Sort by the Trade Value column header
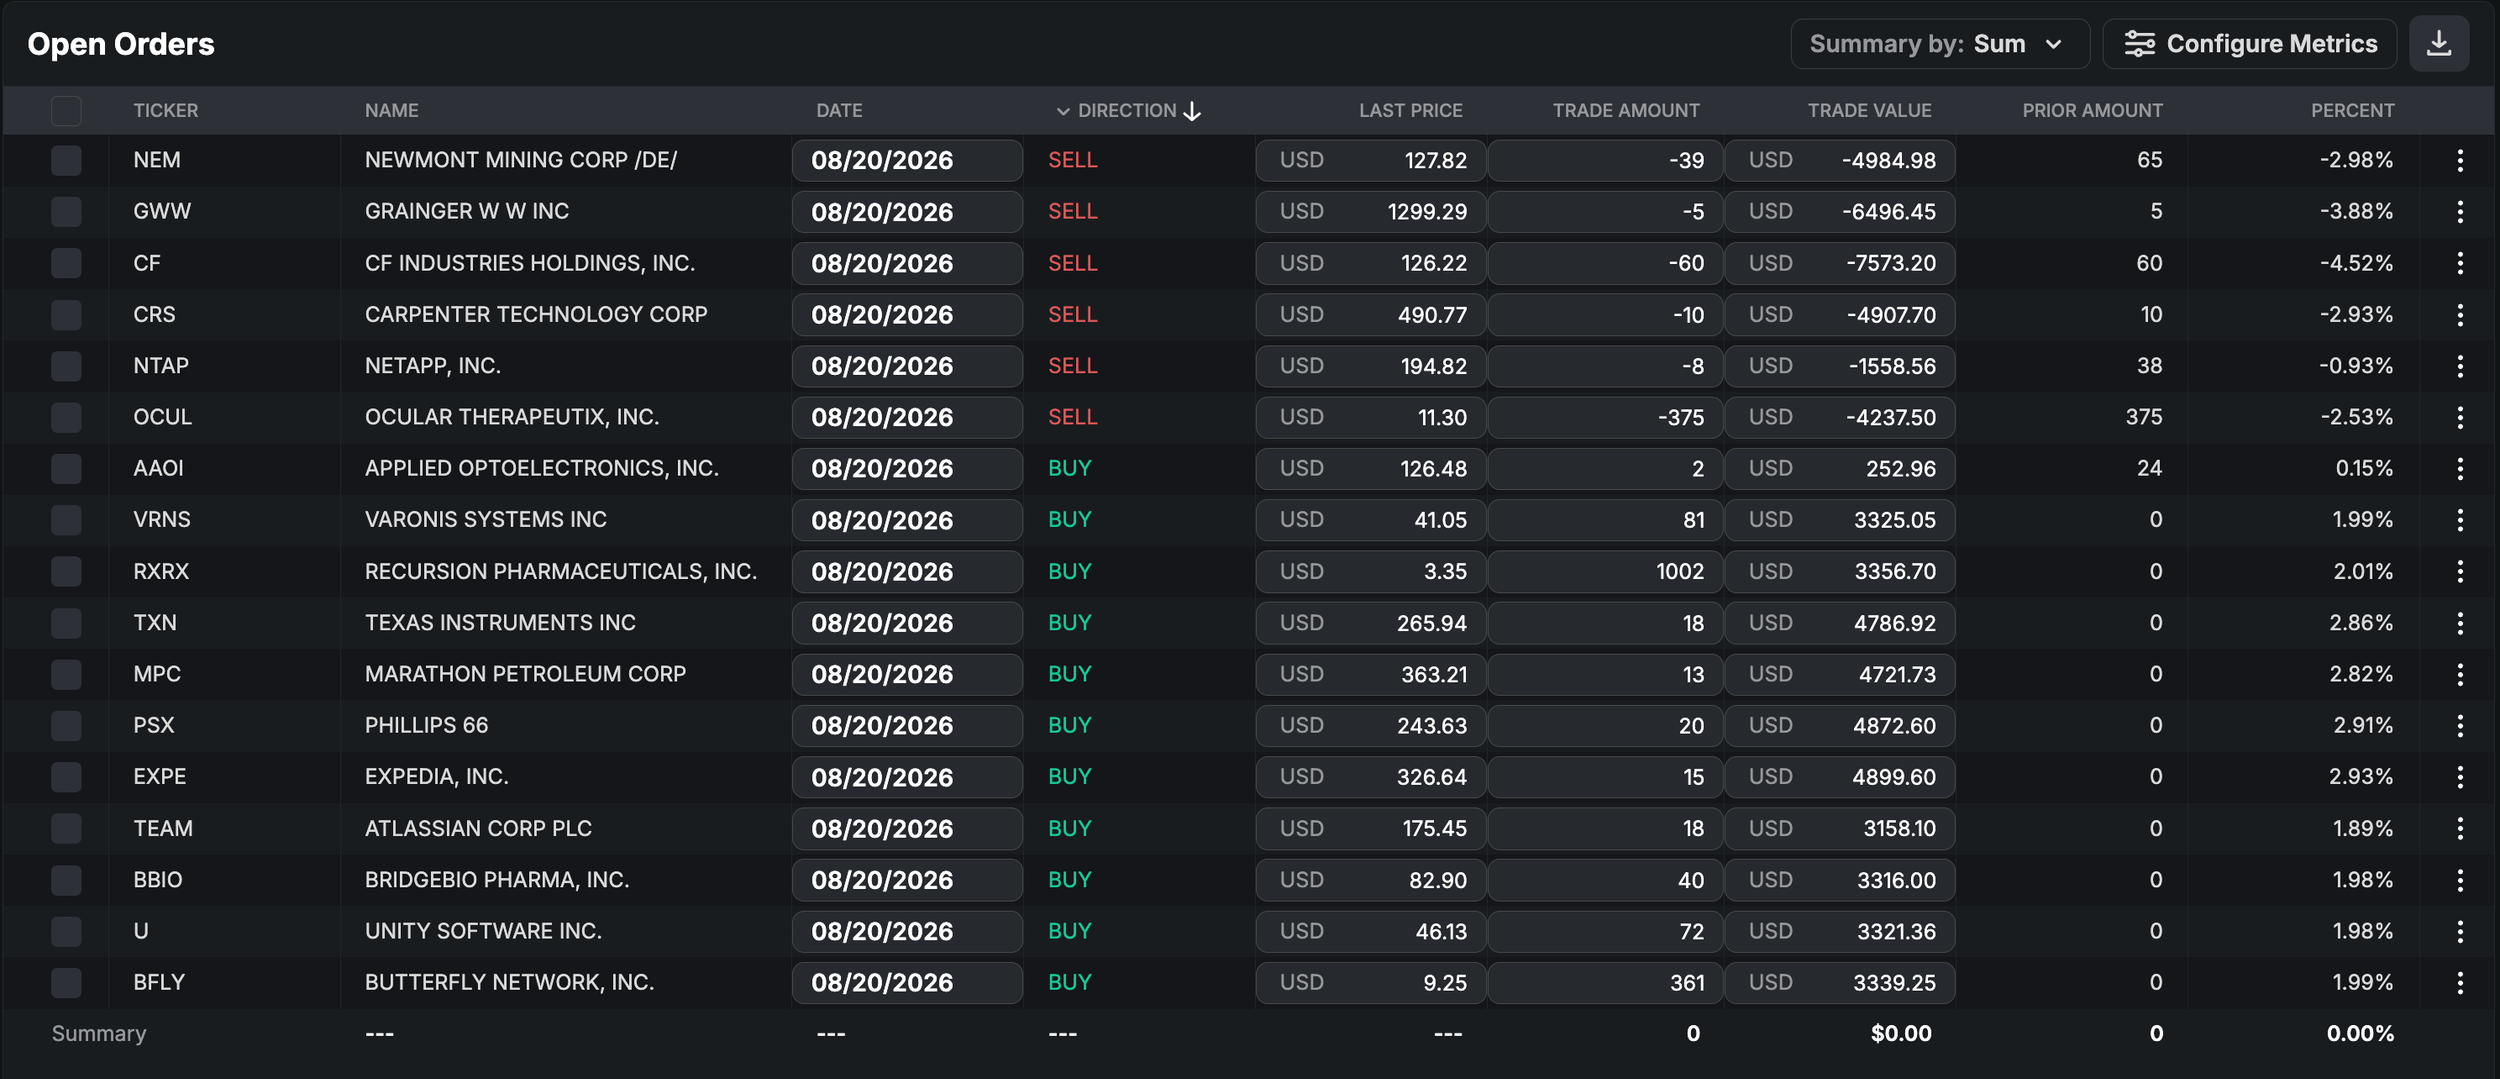Image resolution: width=2500 pixels, height=1079 pixels. coord(1869,111)
